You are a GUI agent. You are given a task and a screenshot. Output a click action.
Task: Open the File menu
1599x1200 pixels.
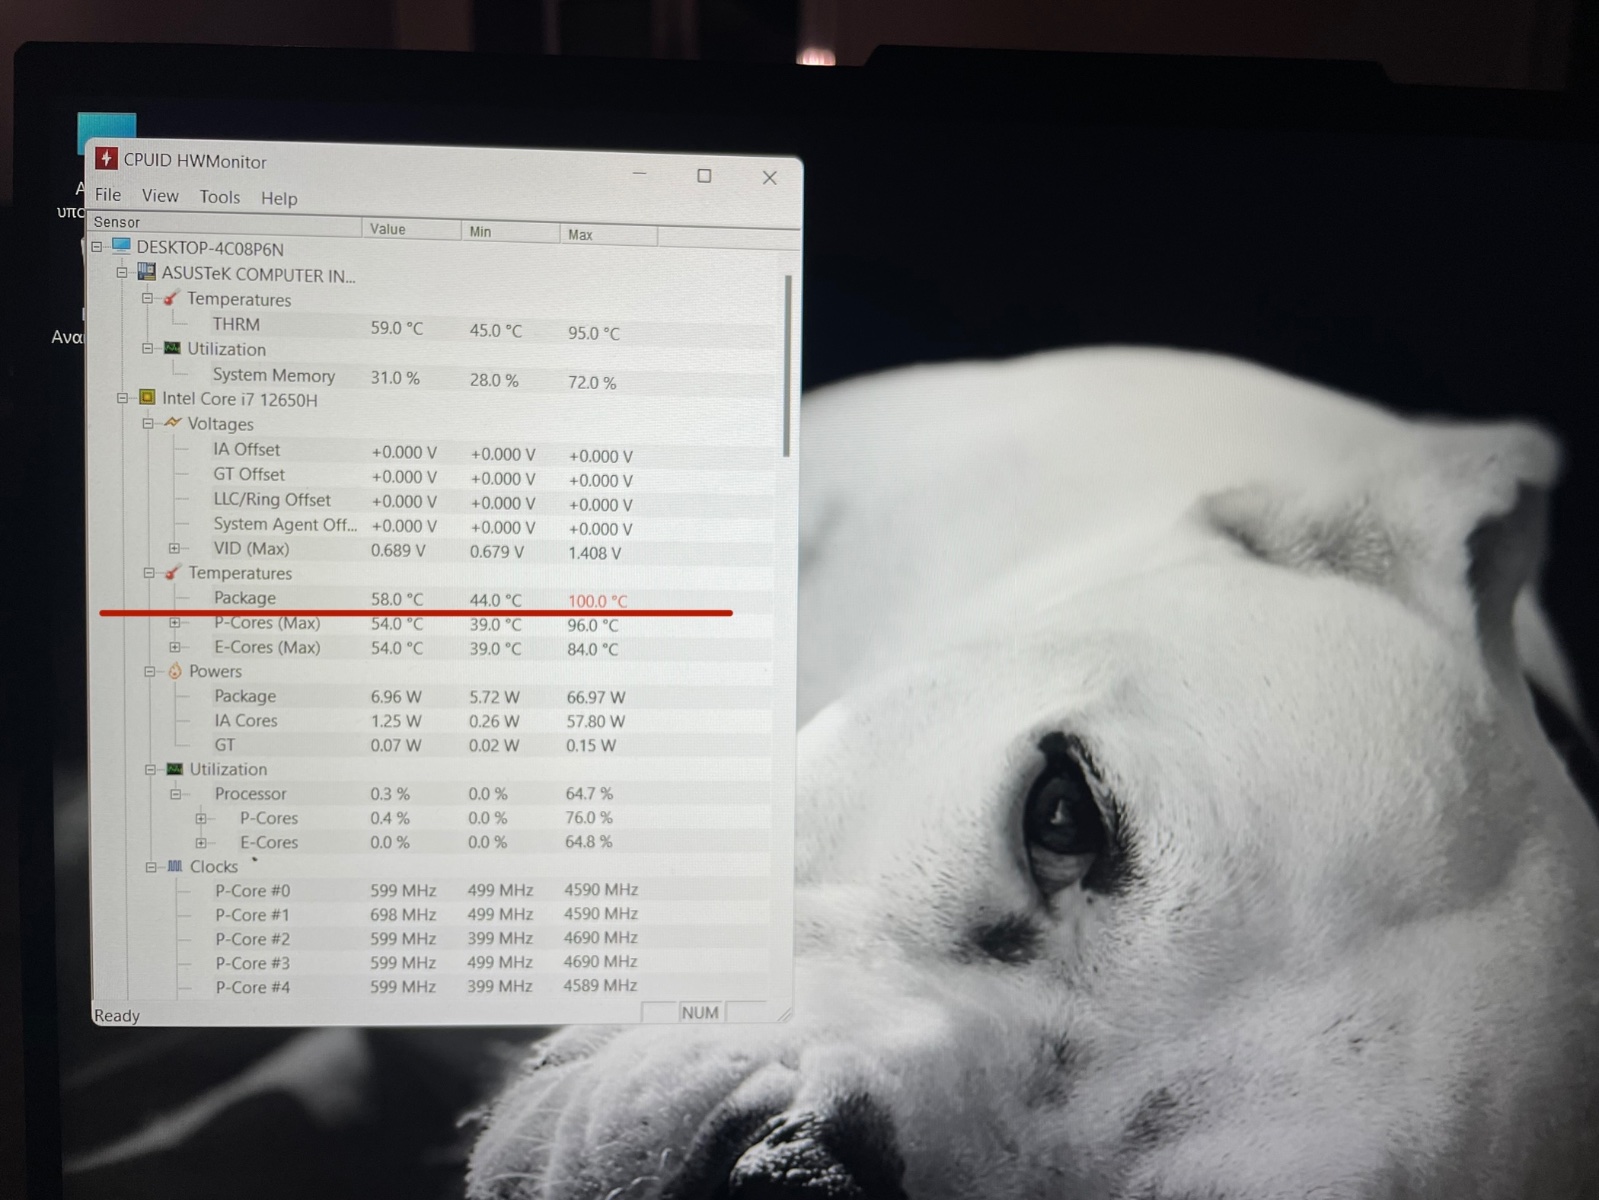click(108, 195)
